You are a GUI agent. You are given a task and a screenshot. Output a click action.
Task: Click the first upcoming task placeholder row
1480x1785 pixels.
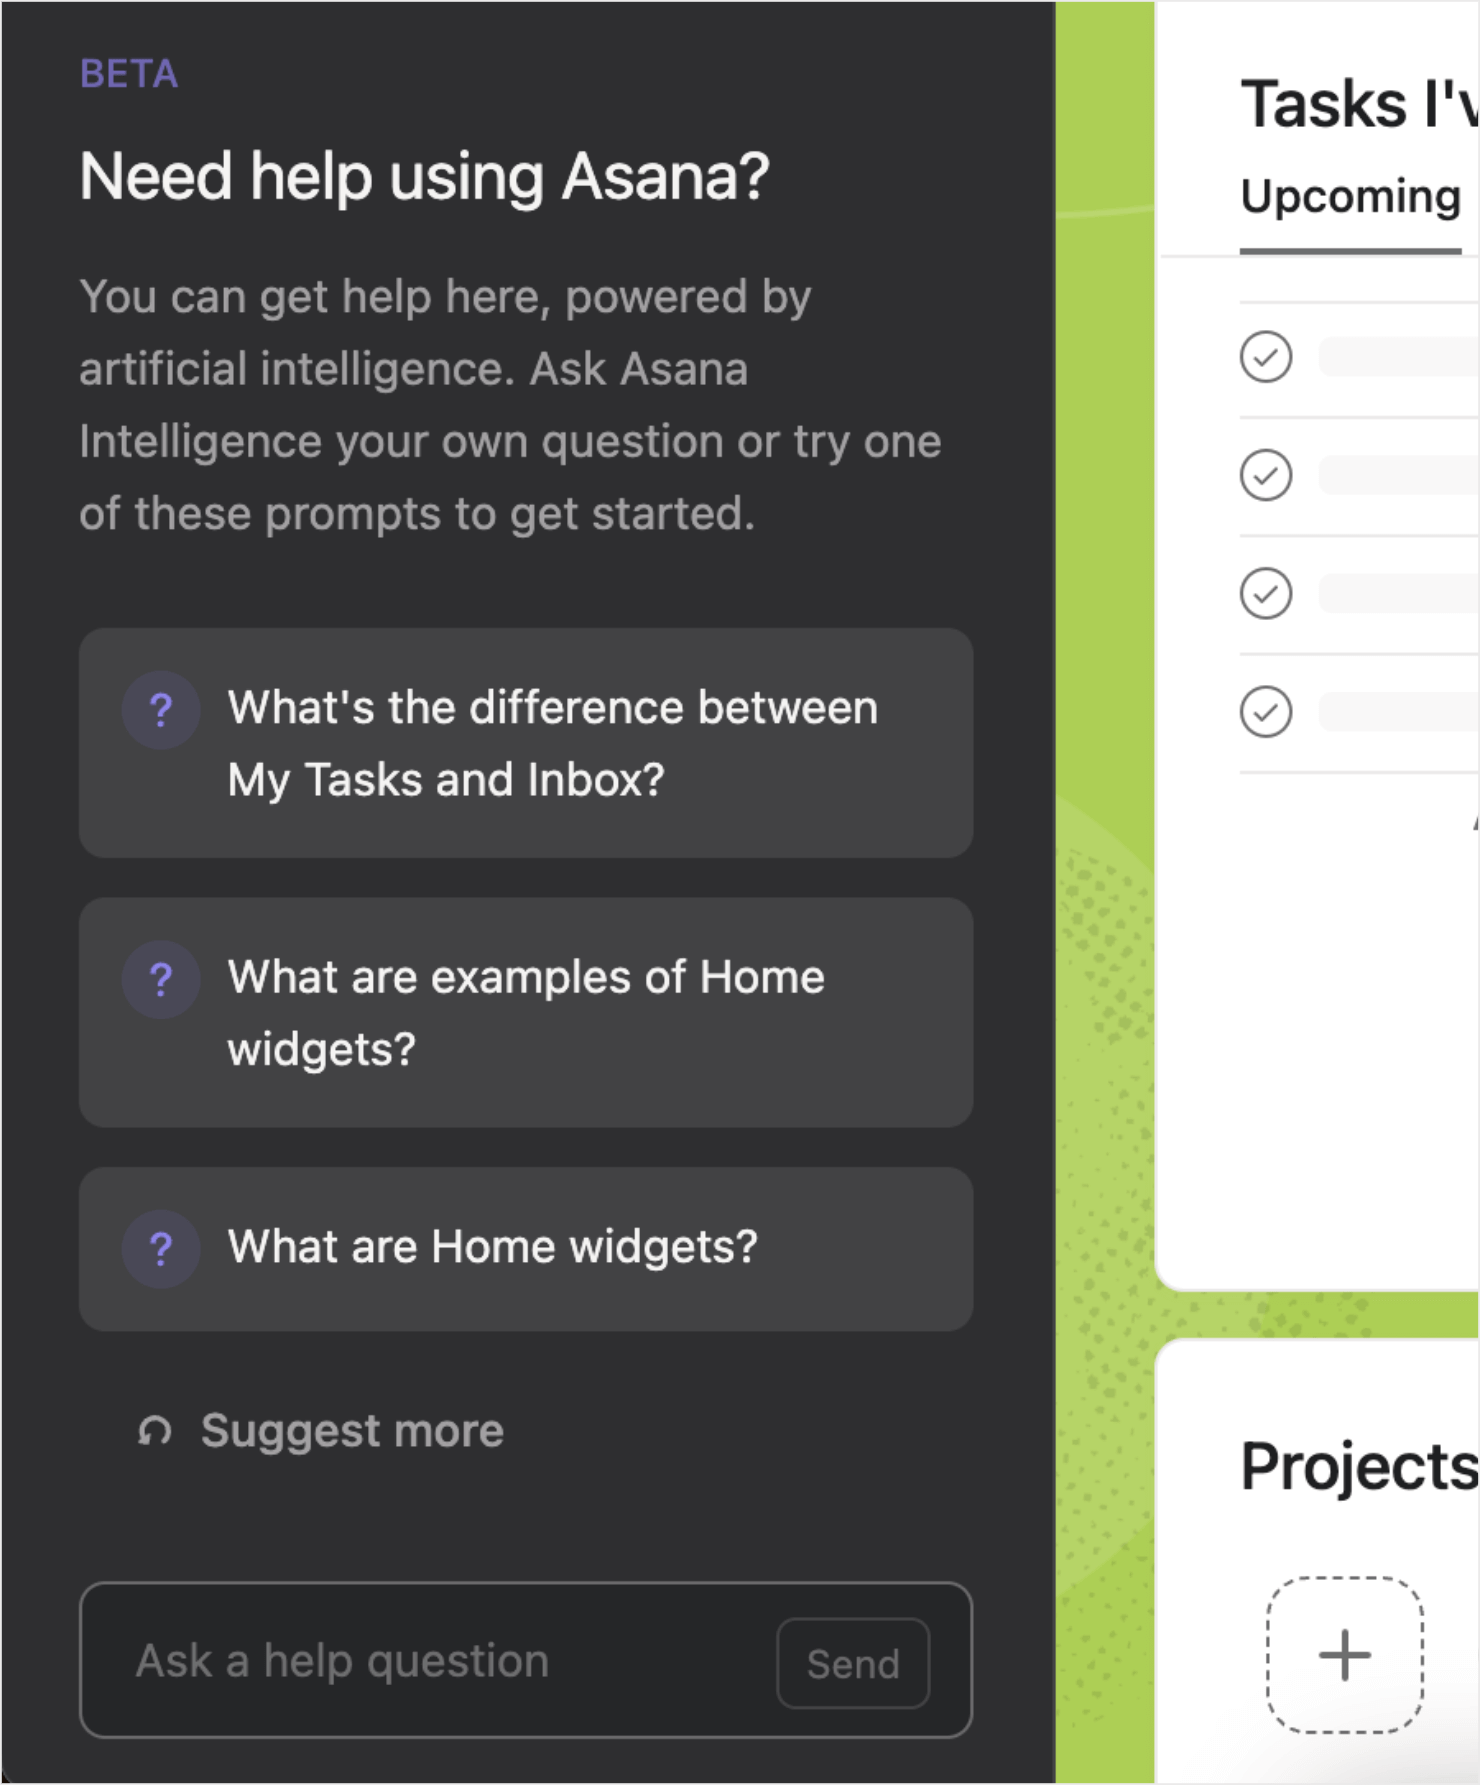tap(1360, 357)
